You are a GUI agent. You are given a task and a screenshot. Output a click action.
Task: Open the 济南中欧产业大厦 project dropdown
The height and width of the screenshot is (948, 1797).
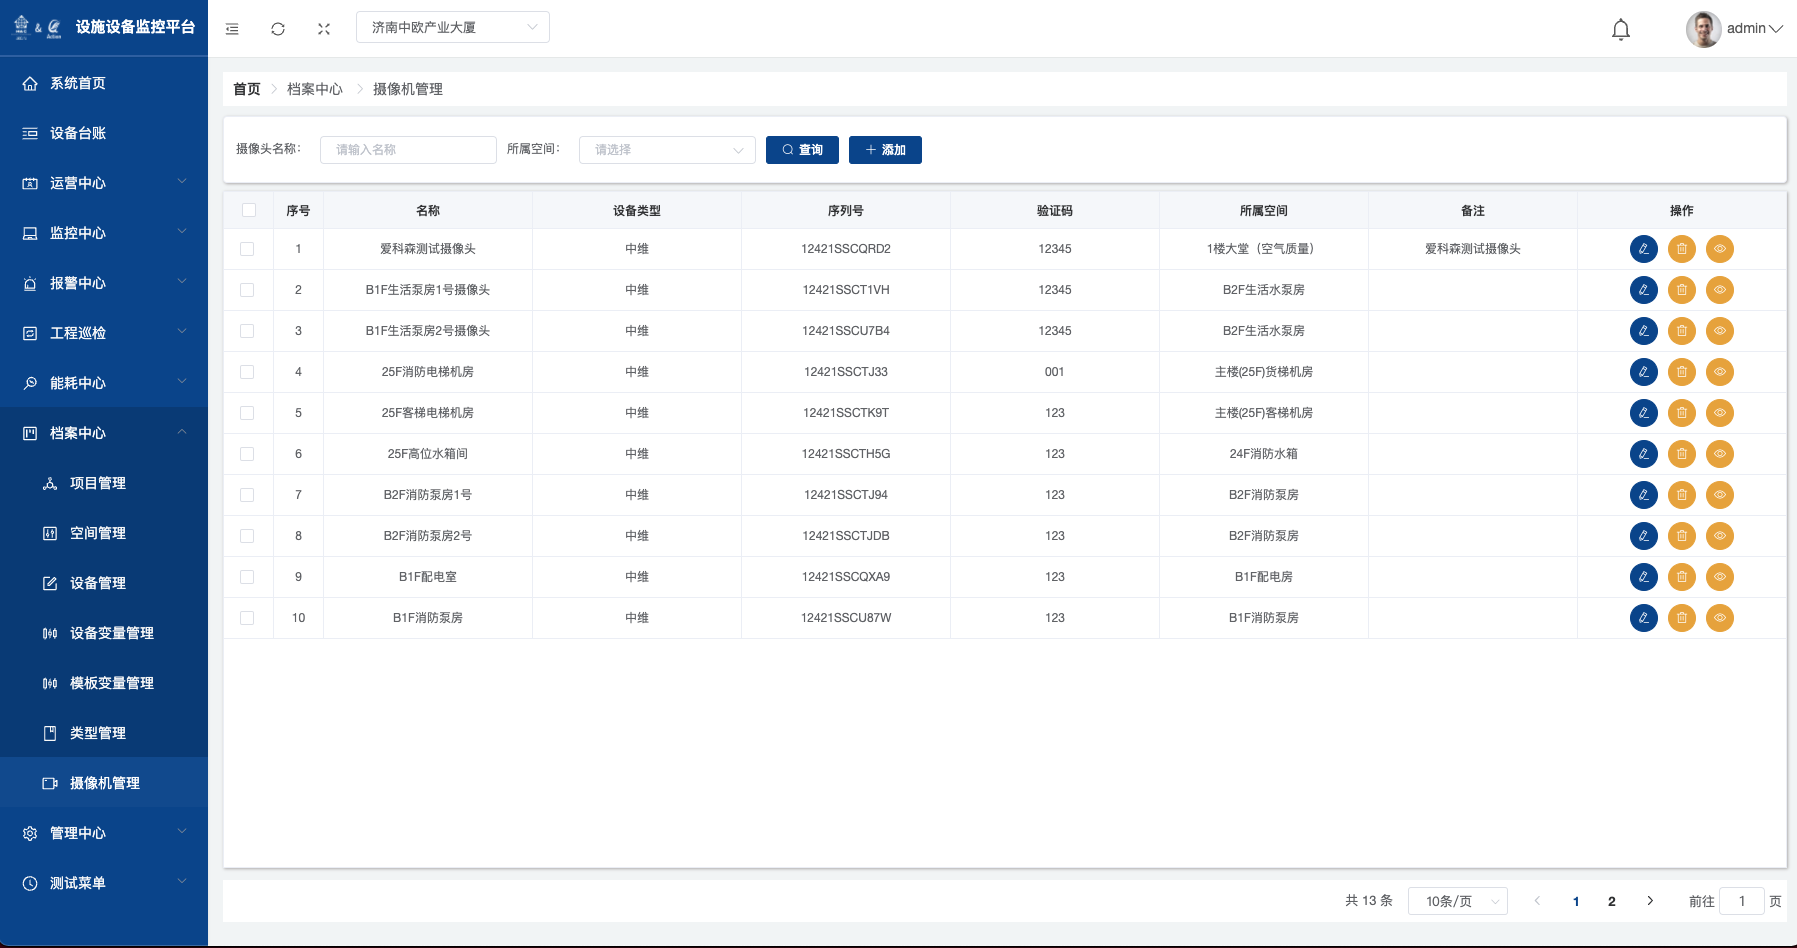coord(452,27)
